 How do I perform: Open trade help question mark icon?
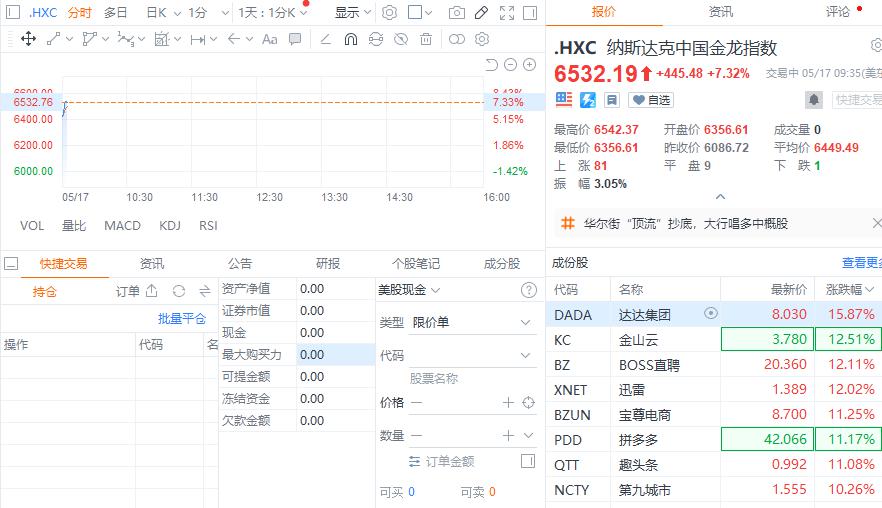pyautogui.click(x=528, y=290)
